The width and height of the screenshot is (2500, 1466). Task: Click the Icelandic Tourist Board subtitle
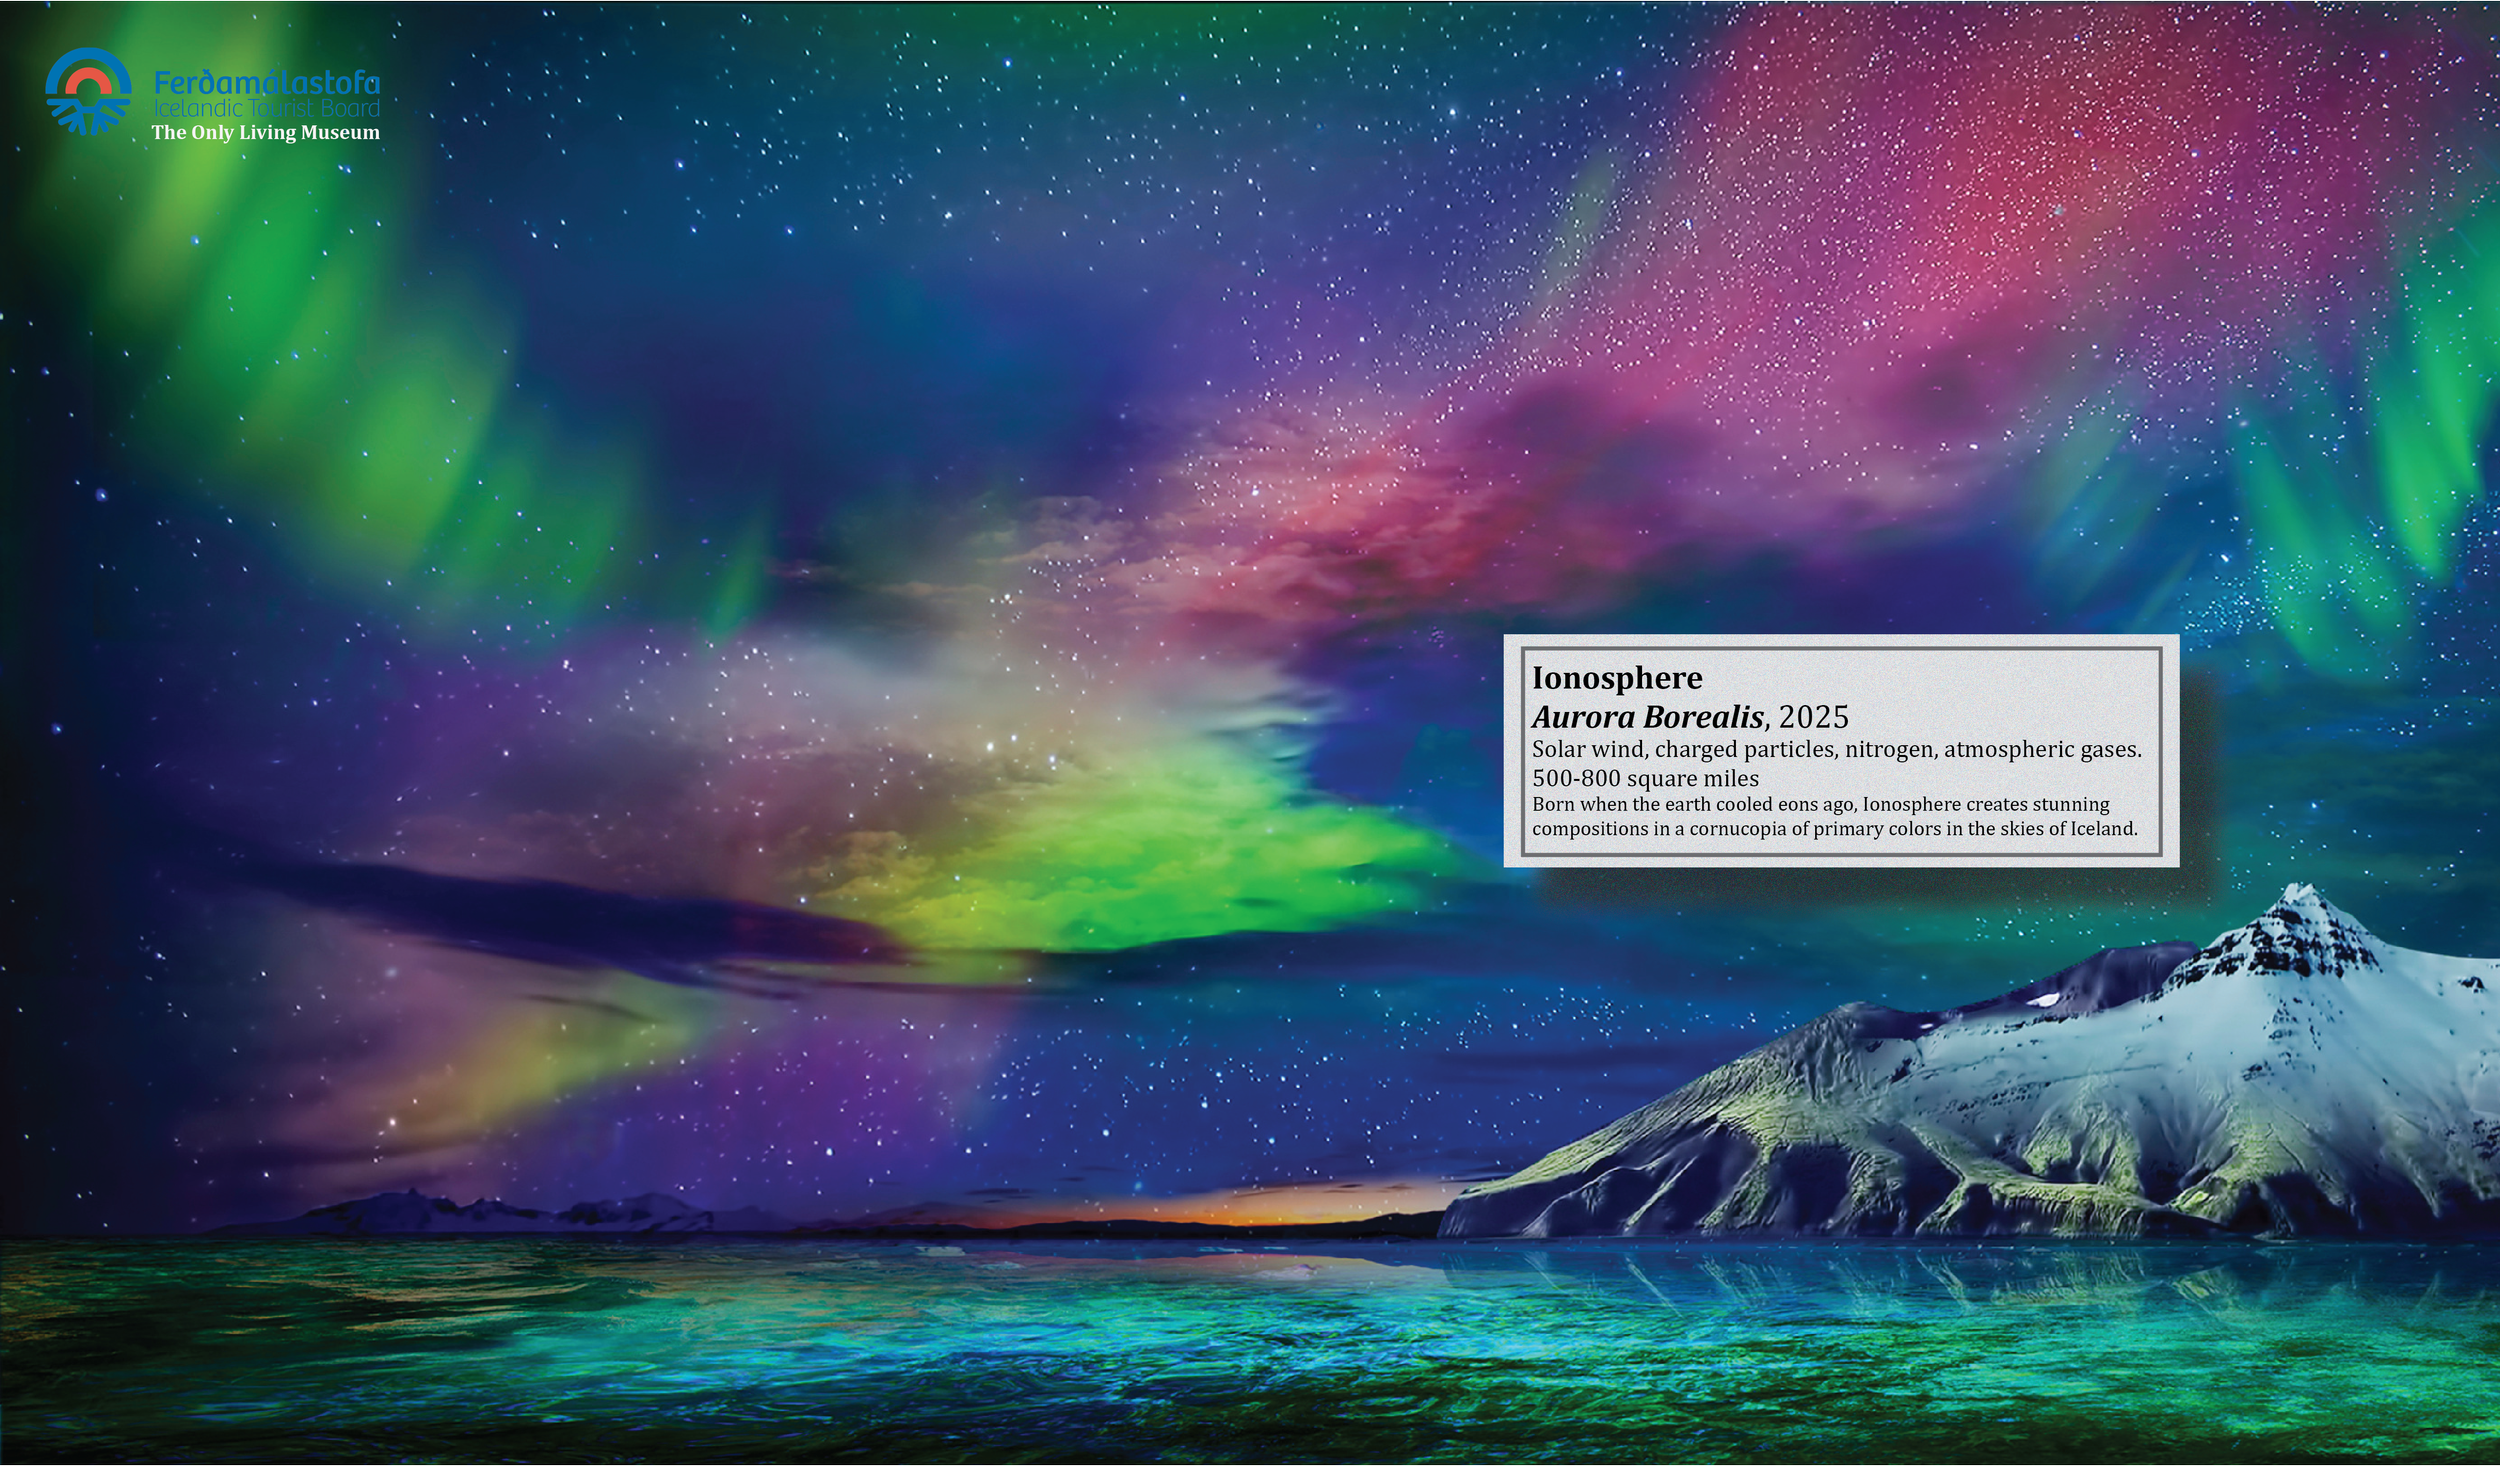(x=266, y=108)
